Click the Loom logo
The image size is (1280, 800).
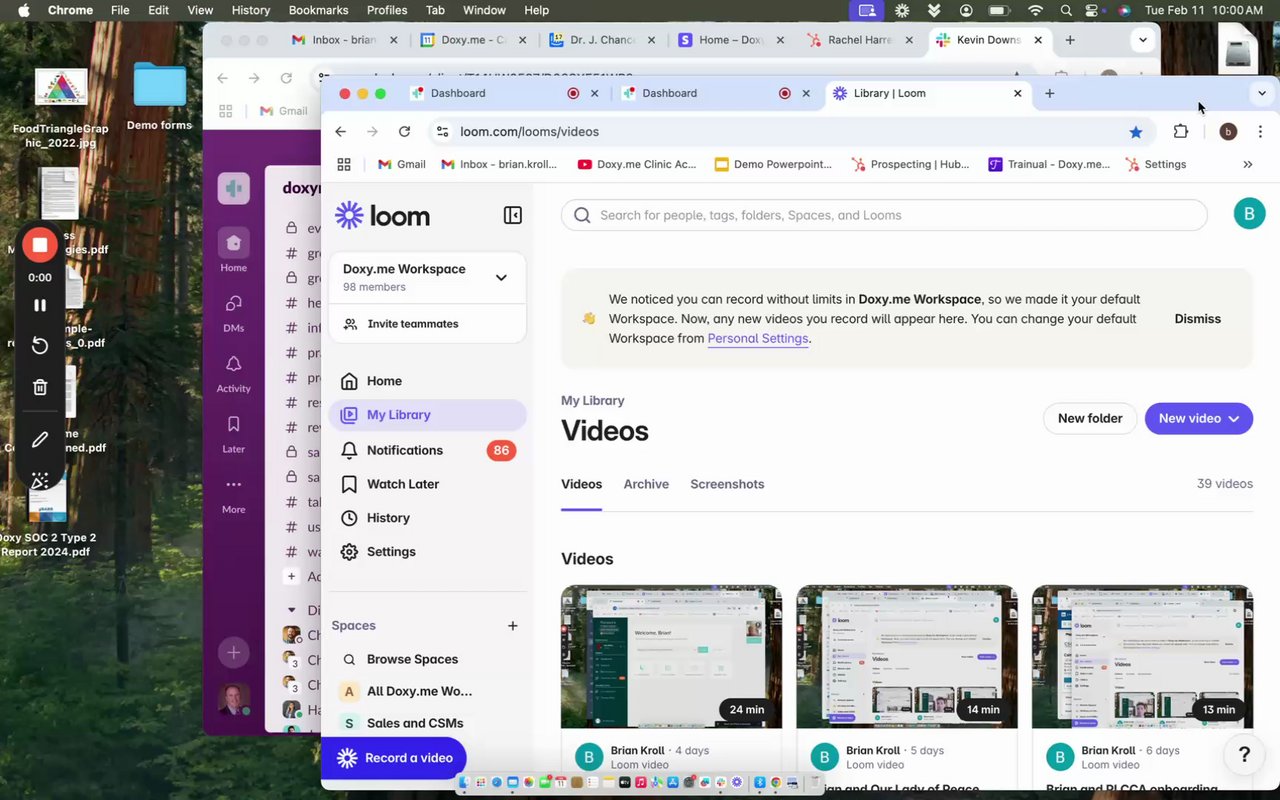382,215
